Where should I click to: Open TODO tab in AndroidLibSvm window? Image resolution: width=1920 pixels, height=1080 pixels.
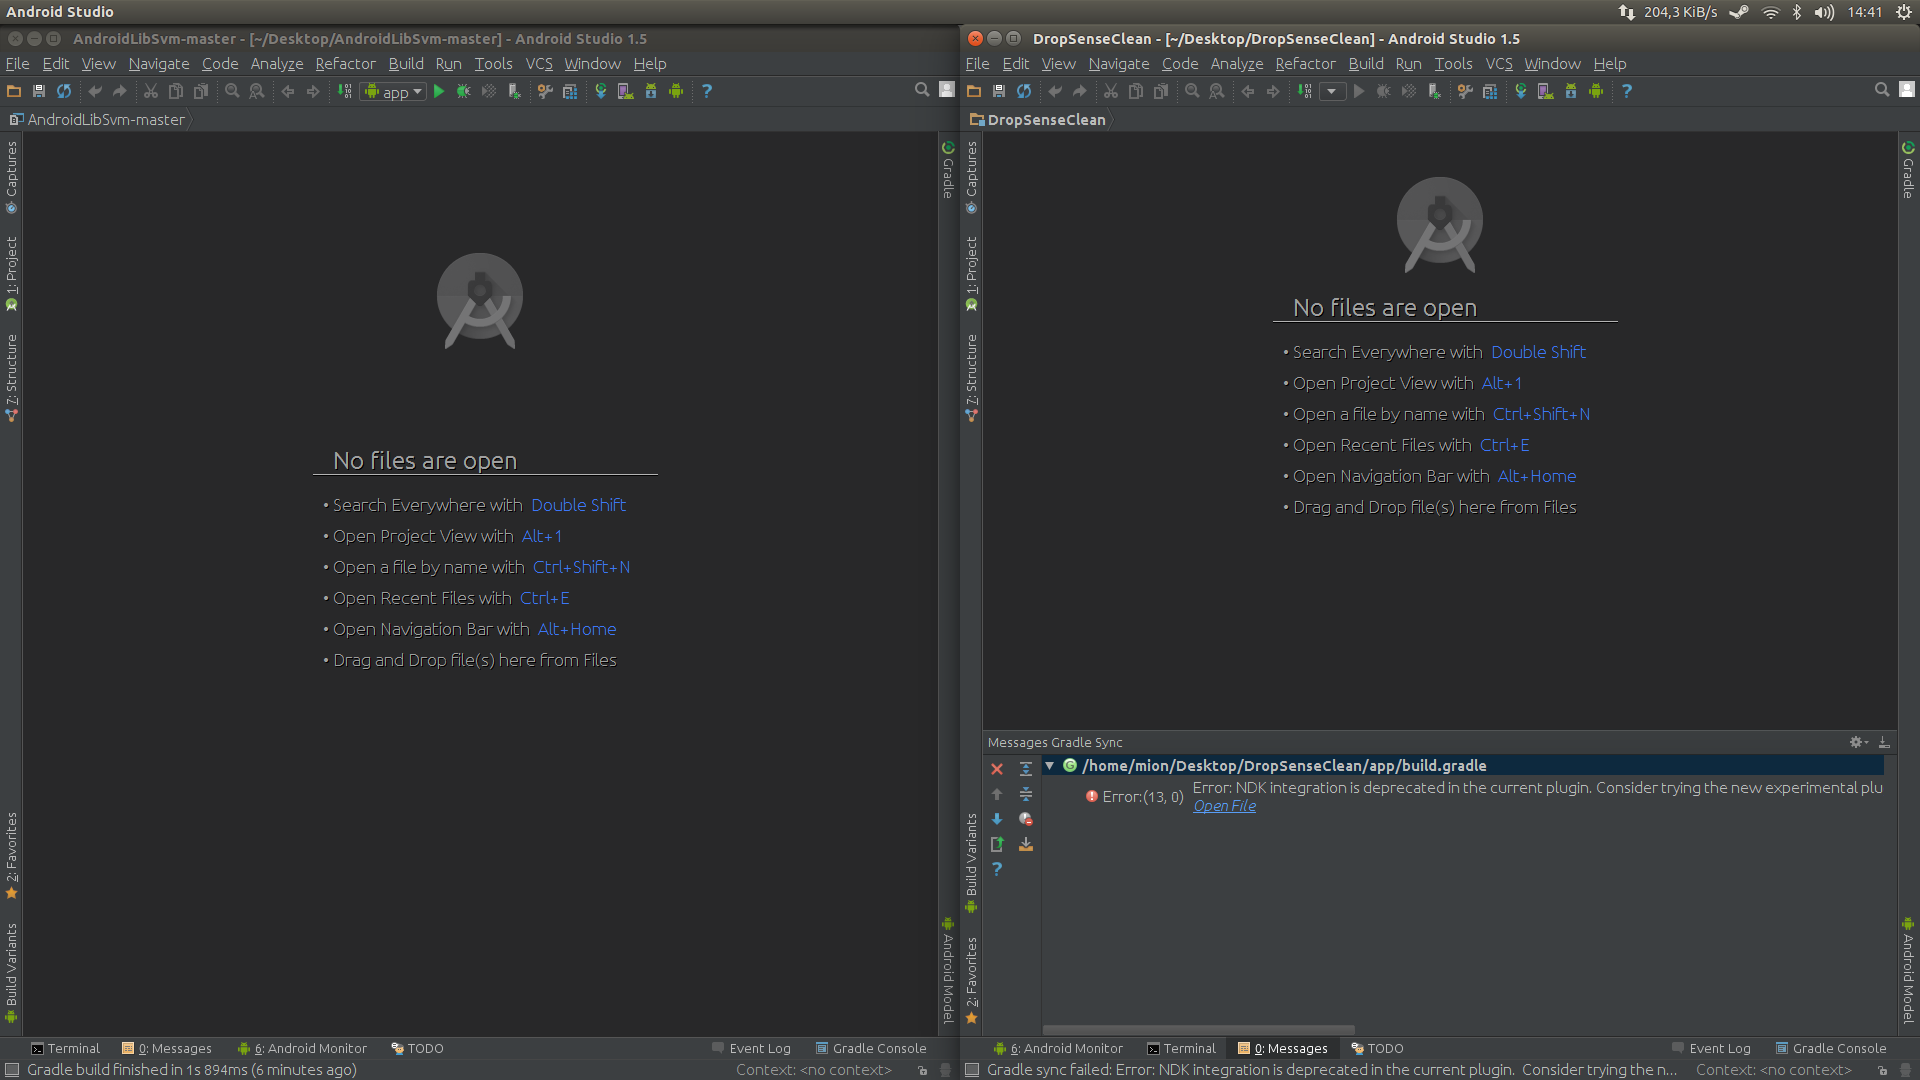click(x=417, y=1048)
